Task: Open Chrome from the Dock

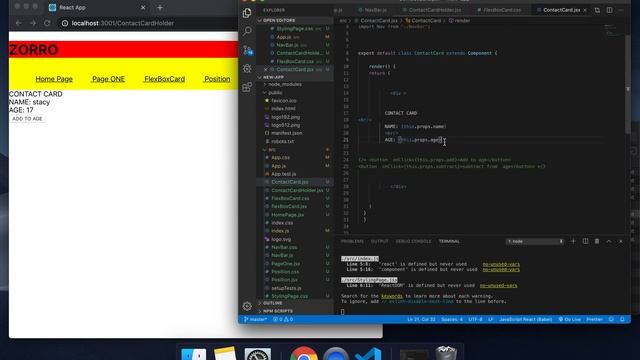Action: coord(304,353)
